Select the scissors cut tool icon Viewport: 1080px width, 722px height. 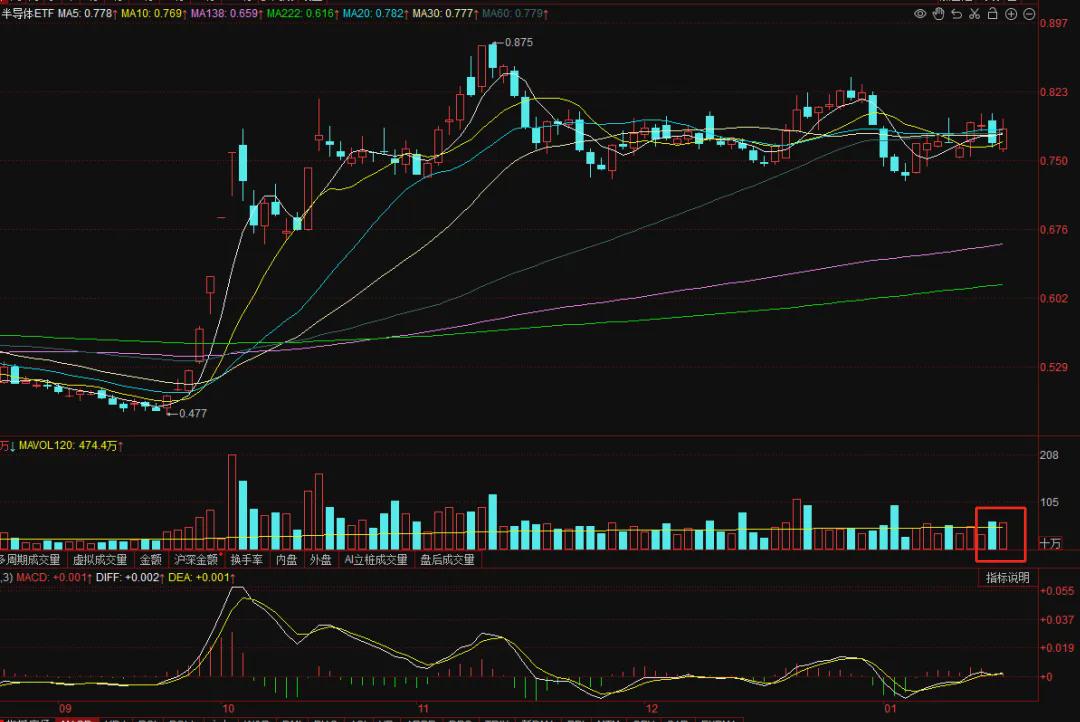pos(975,14)
